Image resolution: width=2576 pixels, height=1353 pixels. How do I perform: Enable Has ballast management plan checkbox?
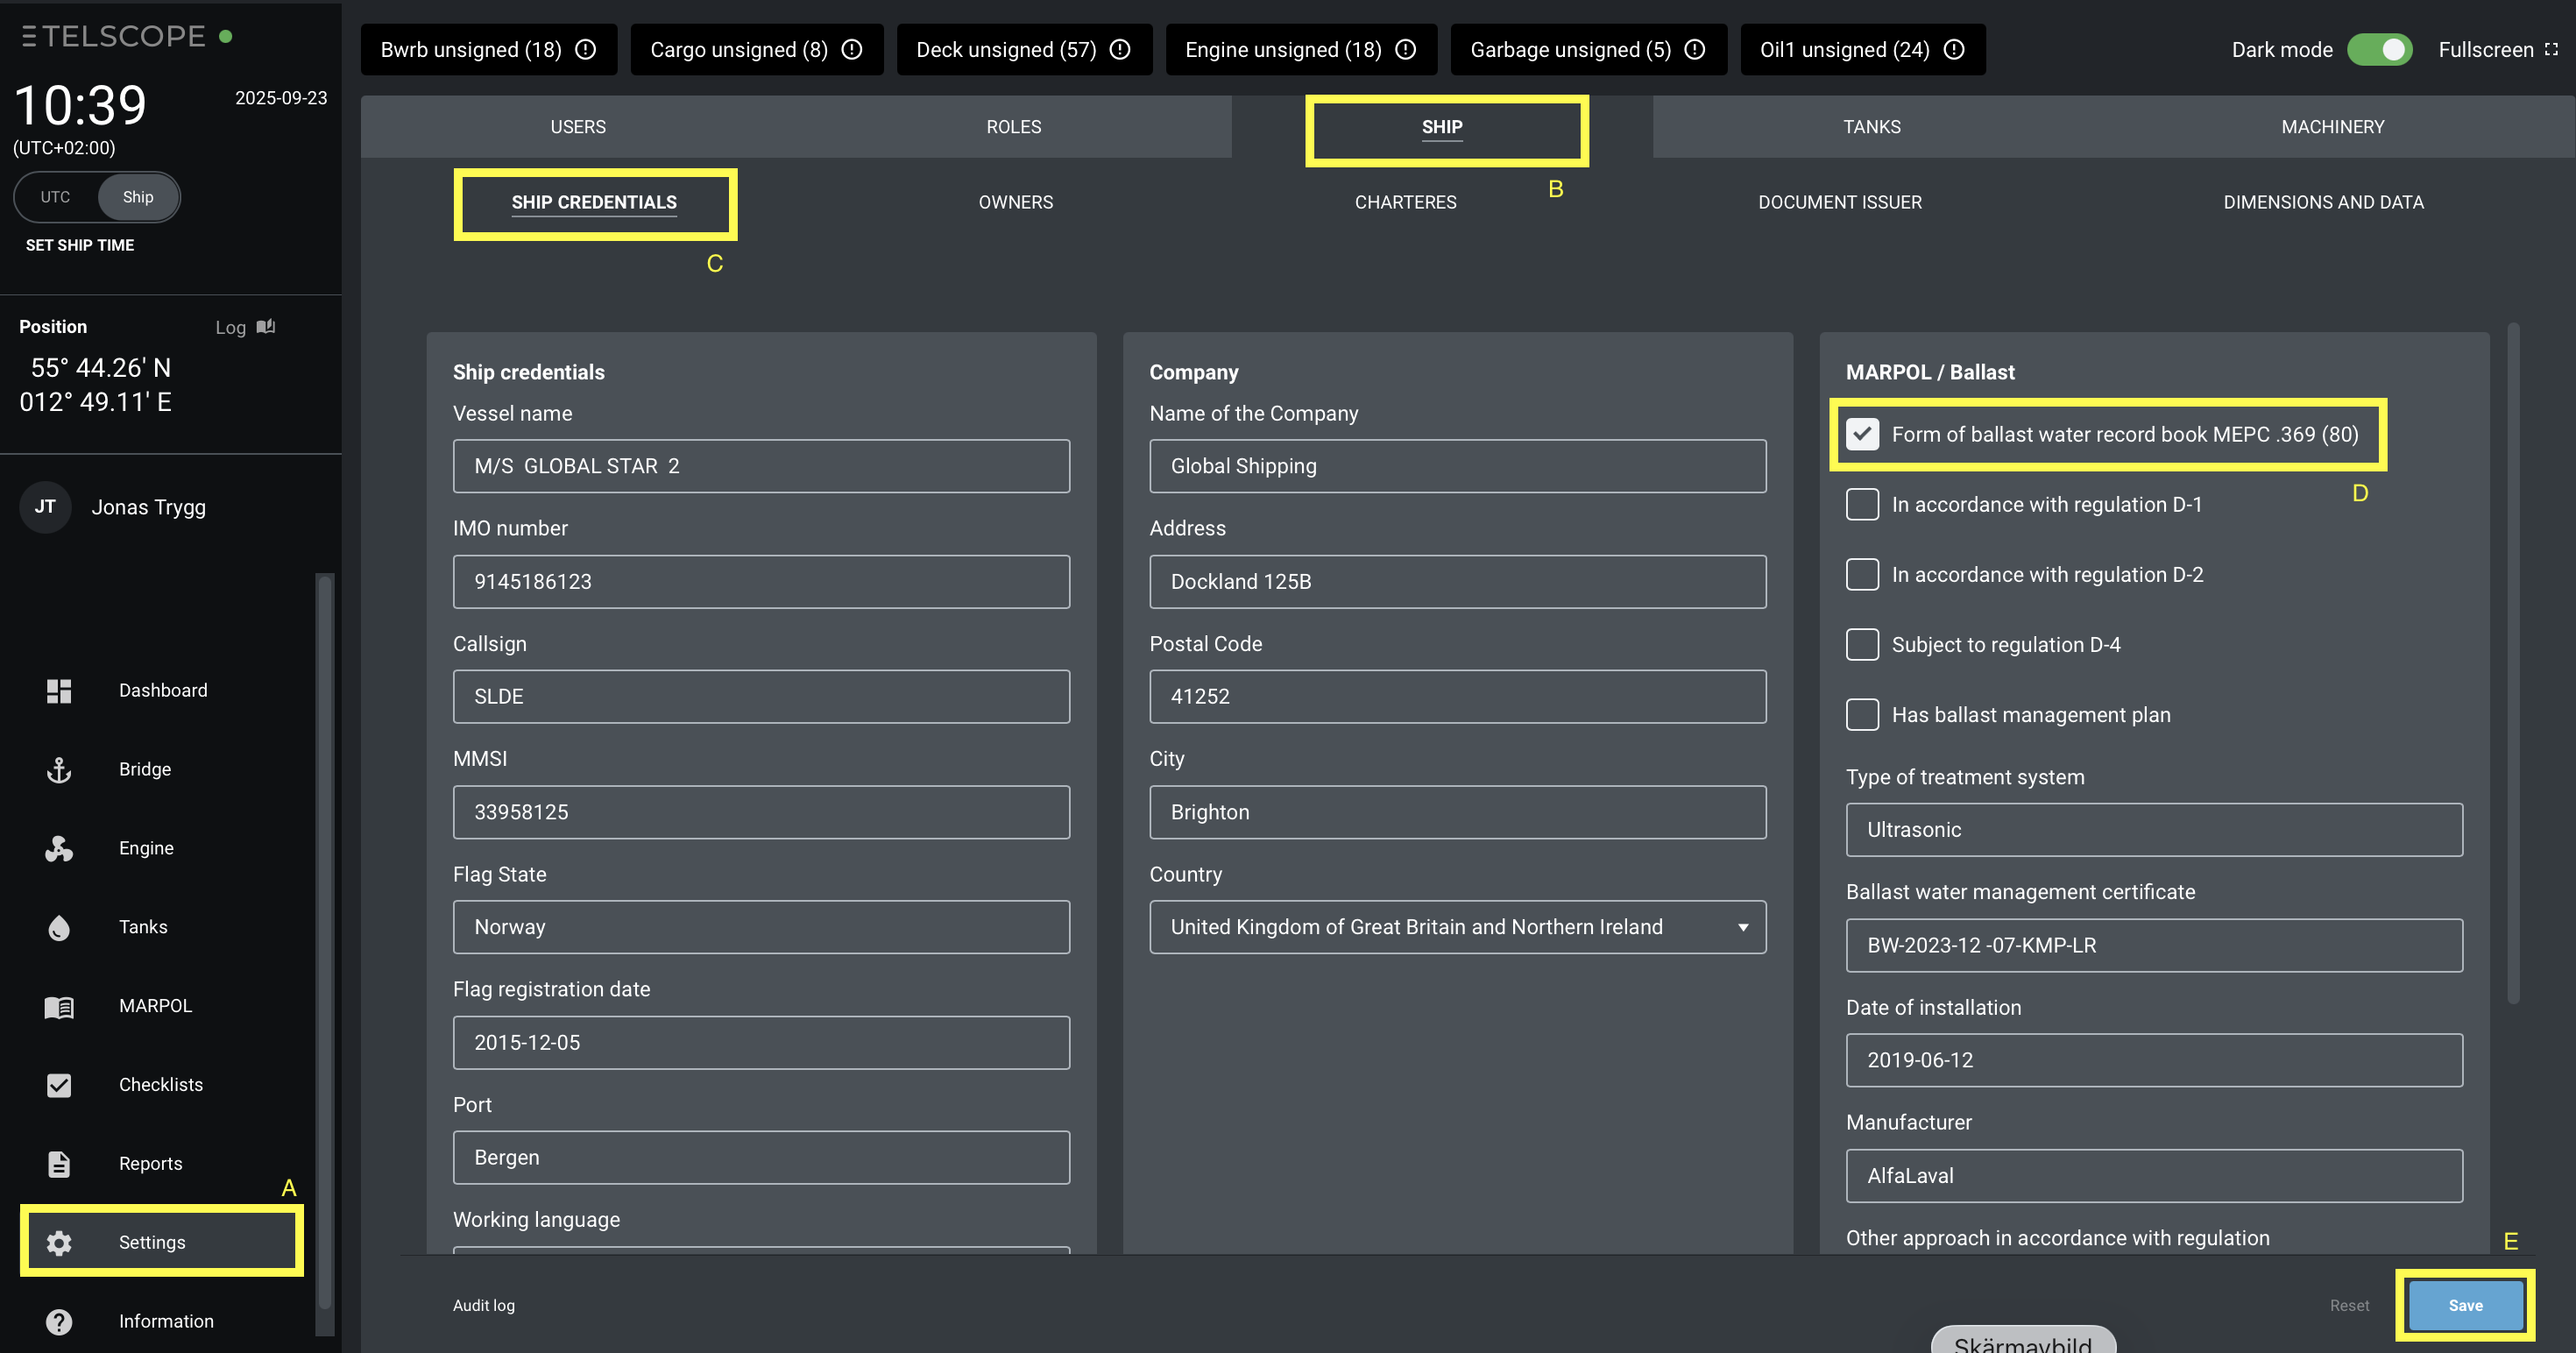pos(1862,715)
